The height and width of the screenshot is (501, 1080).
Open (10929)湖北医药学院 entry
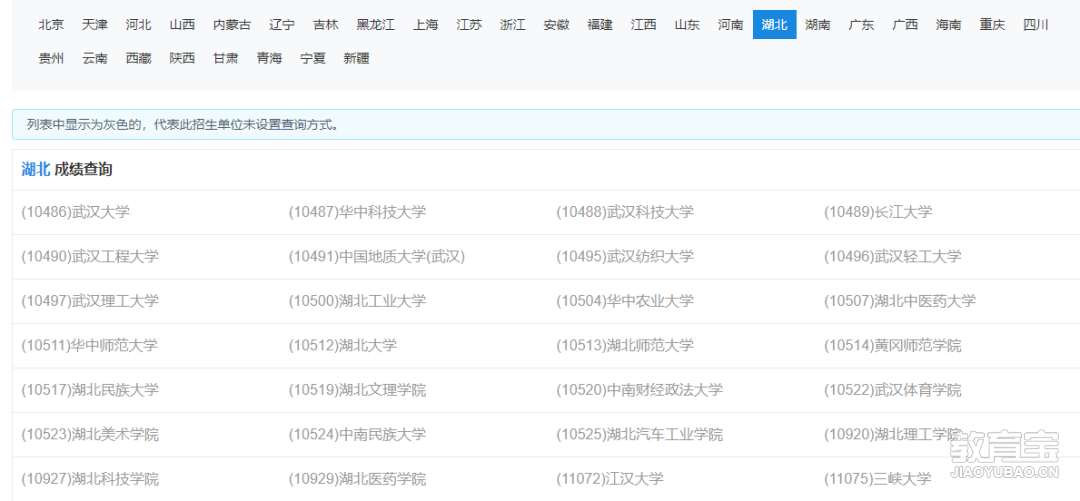pos(357,478)
